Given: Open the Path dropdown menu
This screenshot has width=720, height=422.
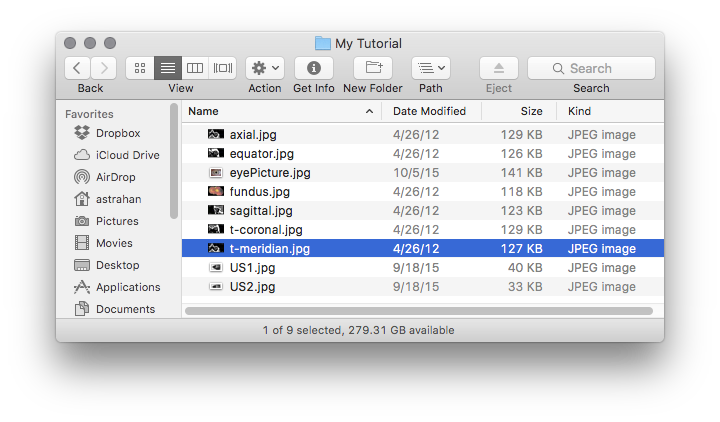Looking at the screenshot, I should coord(431,68).
